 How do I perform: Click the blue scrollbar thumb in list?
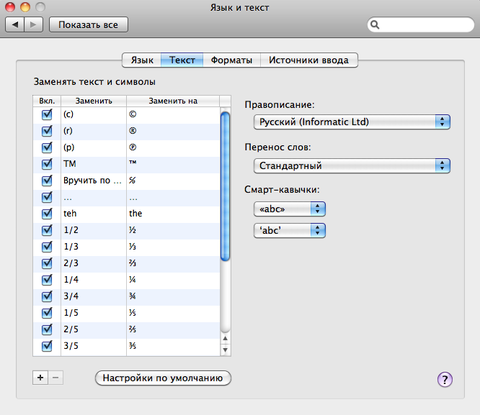pyautogui.click(x=225, y=187)
